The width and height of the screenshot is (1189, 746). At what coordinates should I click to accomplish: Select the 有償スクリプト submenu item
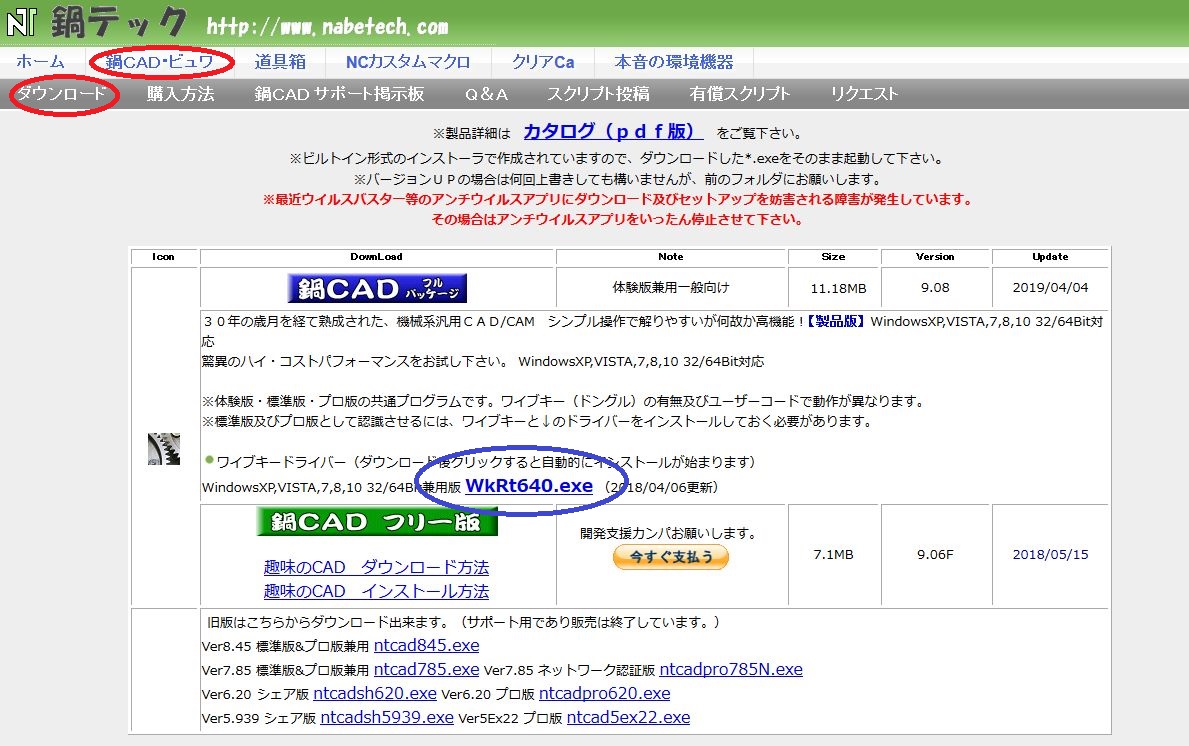pyautogui.click(x=740, y=94)
